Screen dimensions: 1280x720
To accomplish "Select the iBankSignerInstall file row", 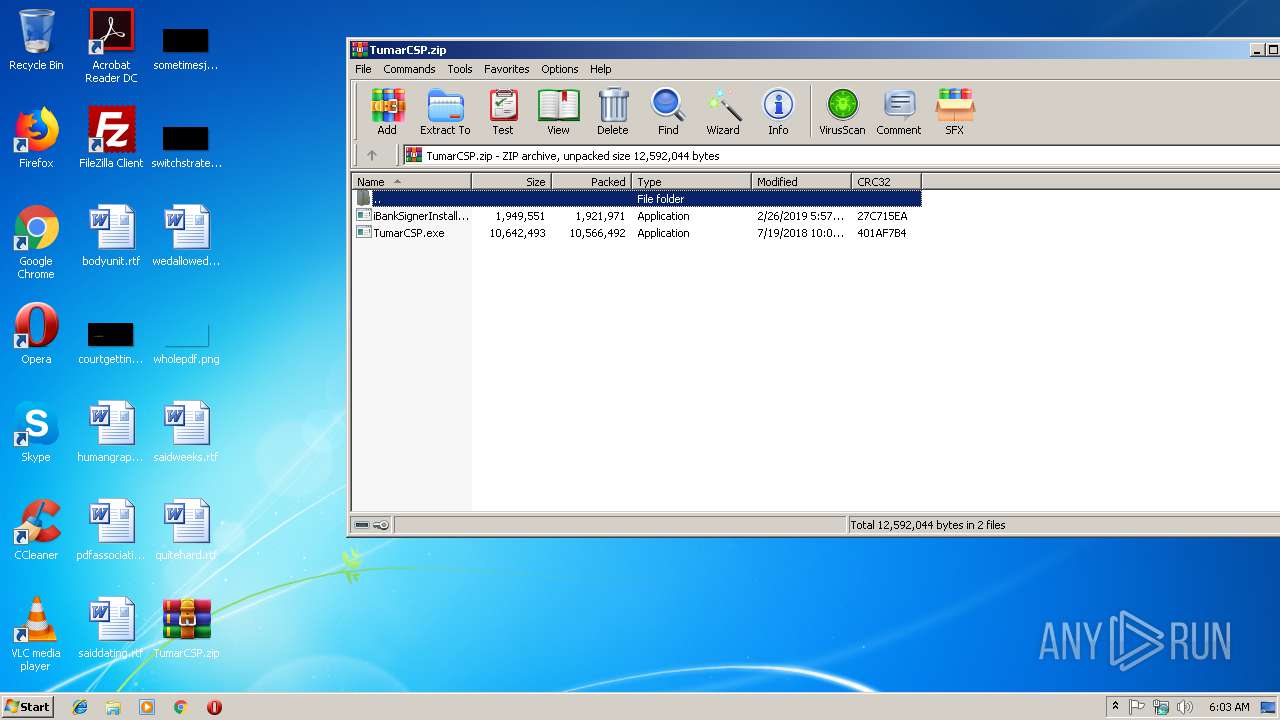I will click(637, 216).
